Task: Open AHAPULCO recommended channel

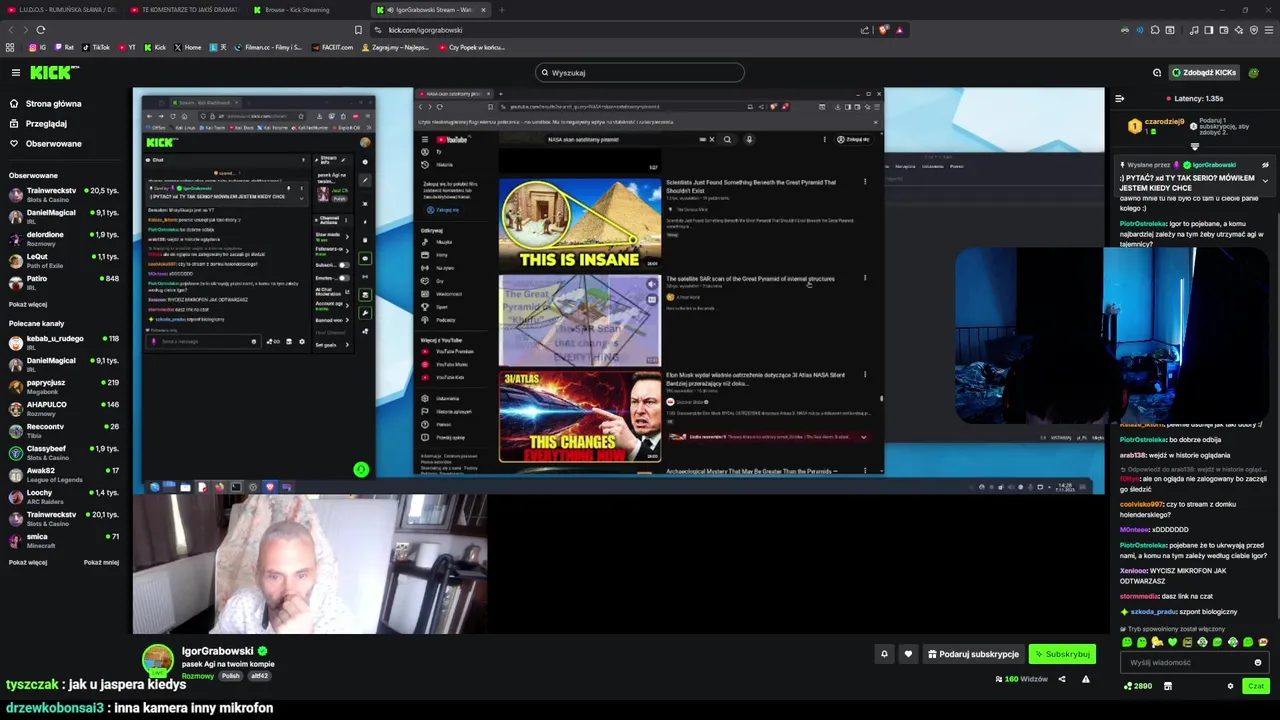Action: [x=62, y=408]
